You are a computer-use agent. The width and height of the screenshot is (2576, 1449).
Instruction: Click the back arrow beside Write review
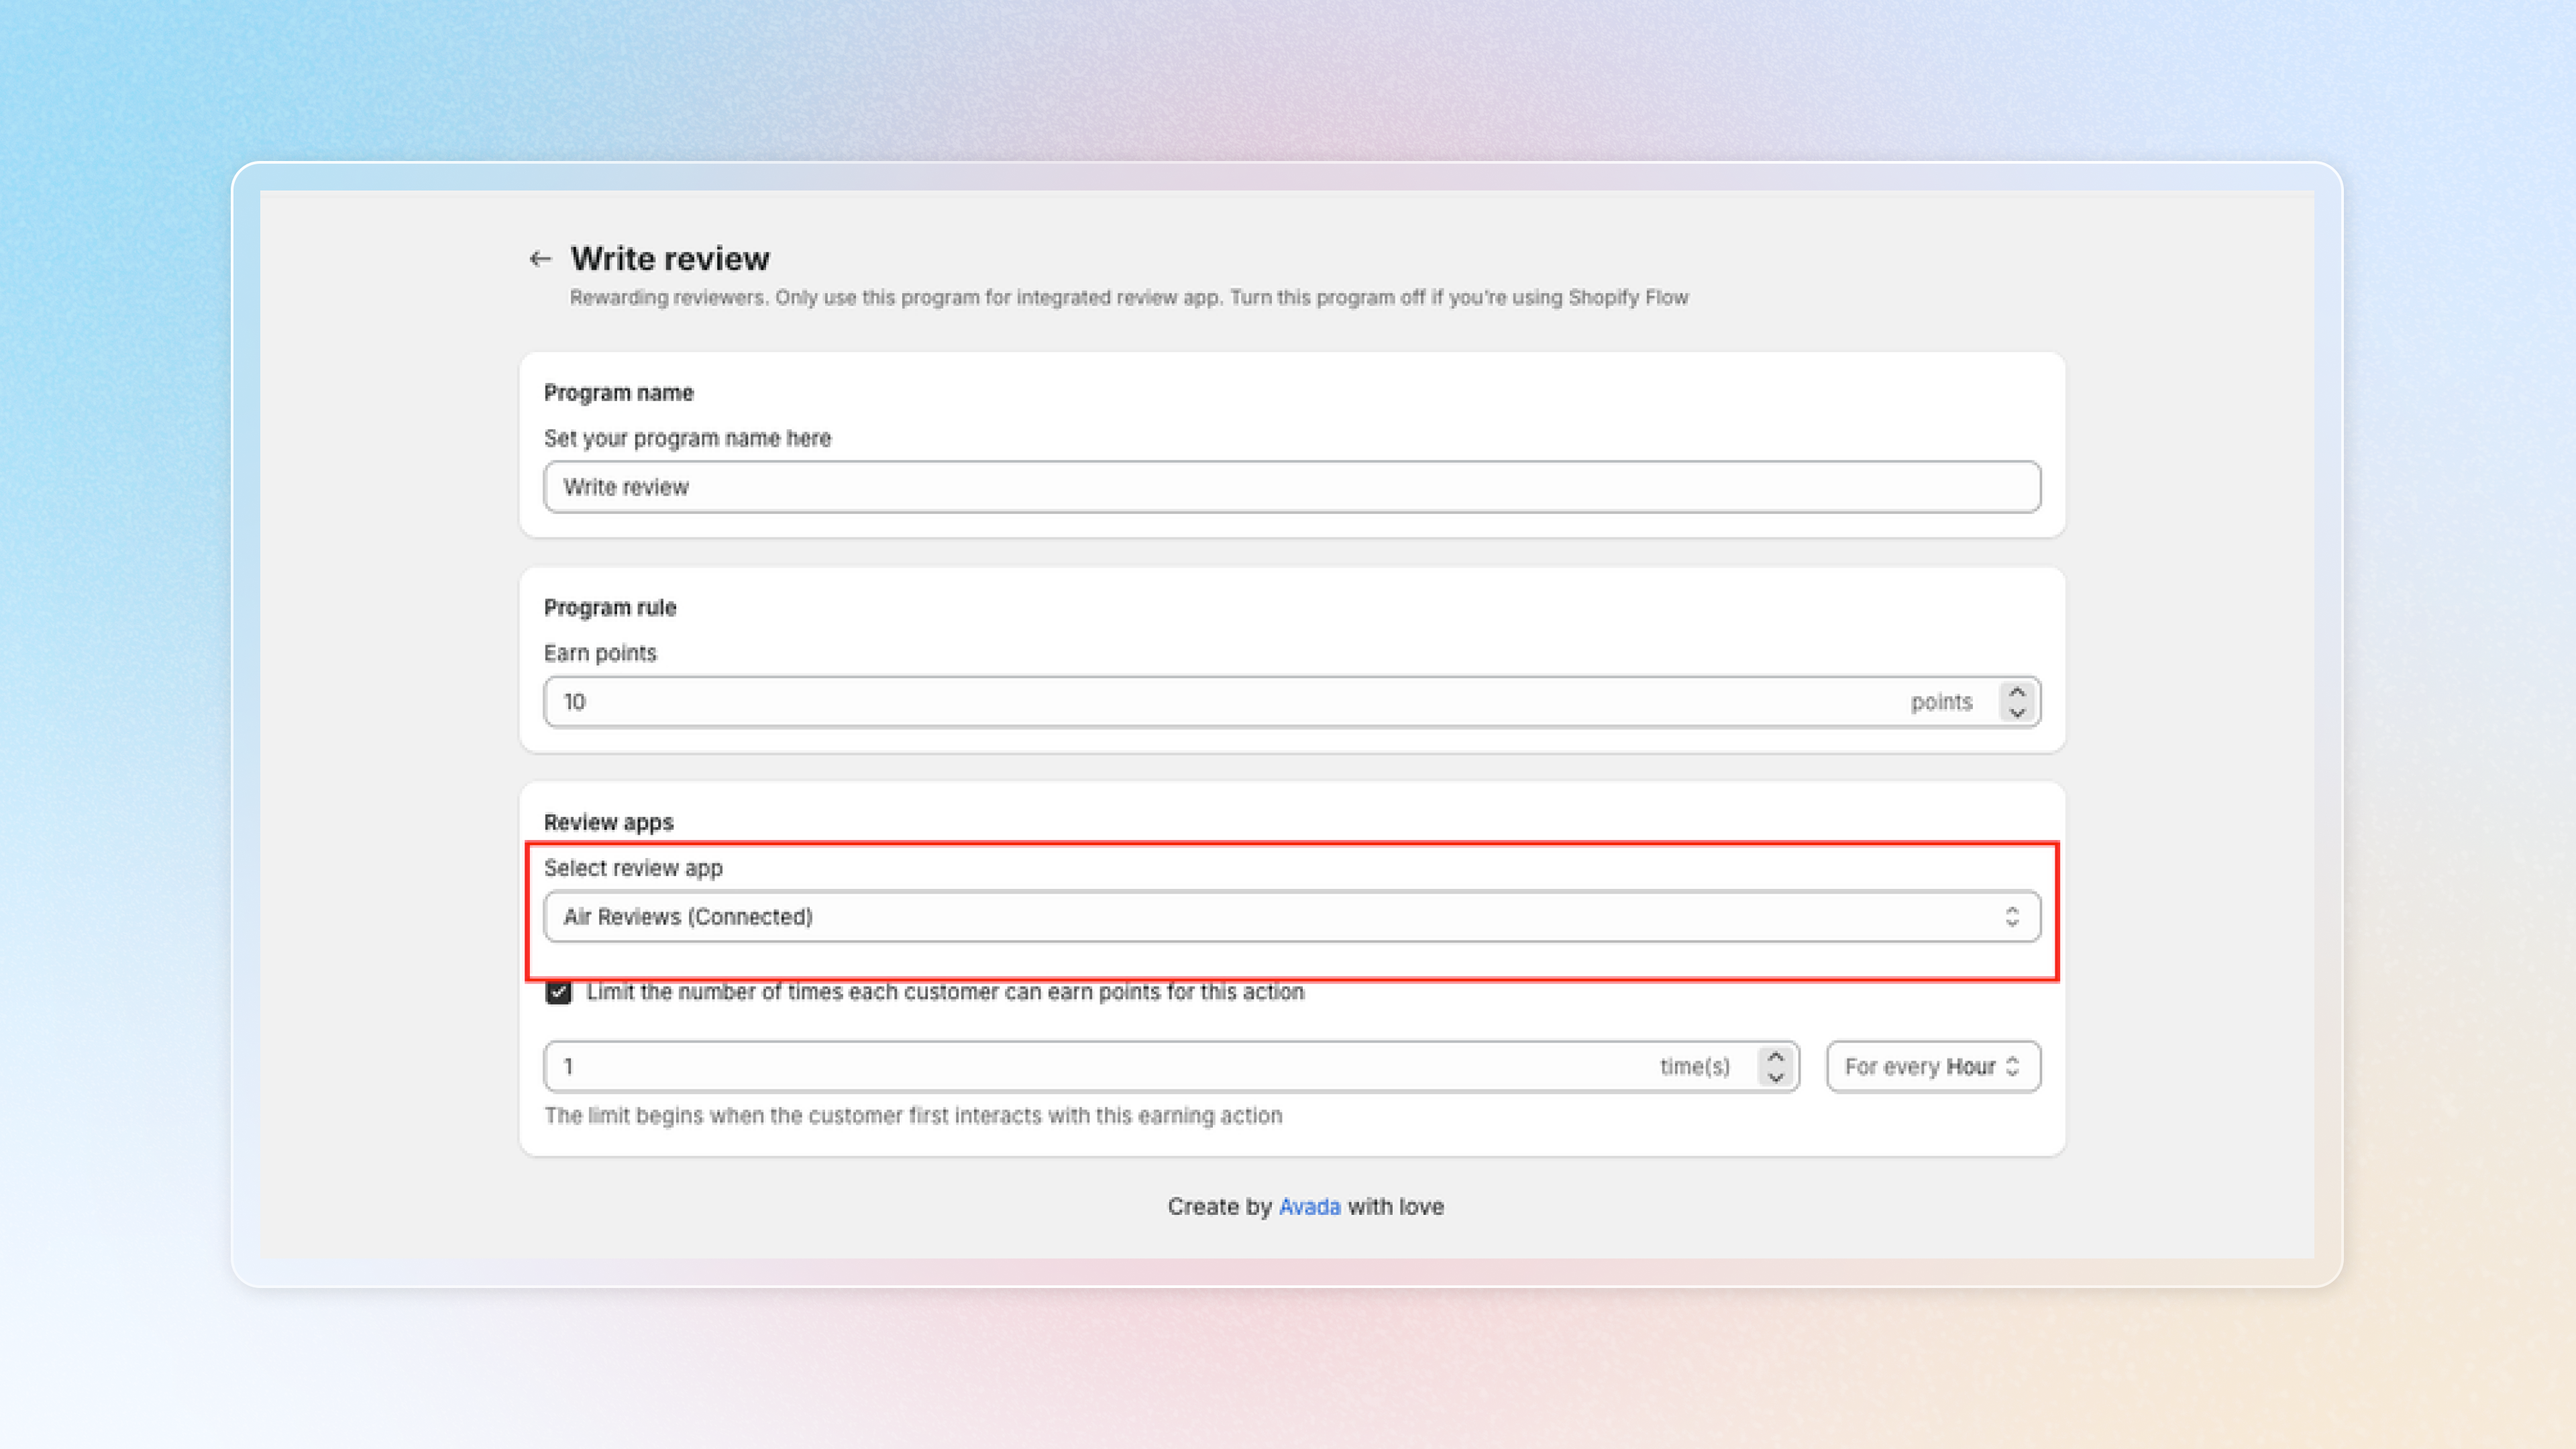(540, 259)
